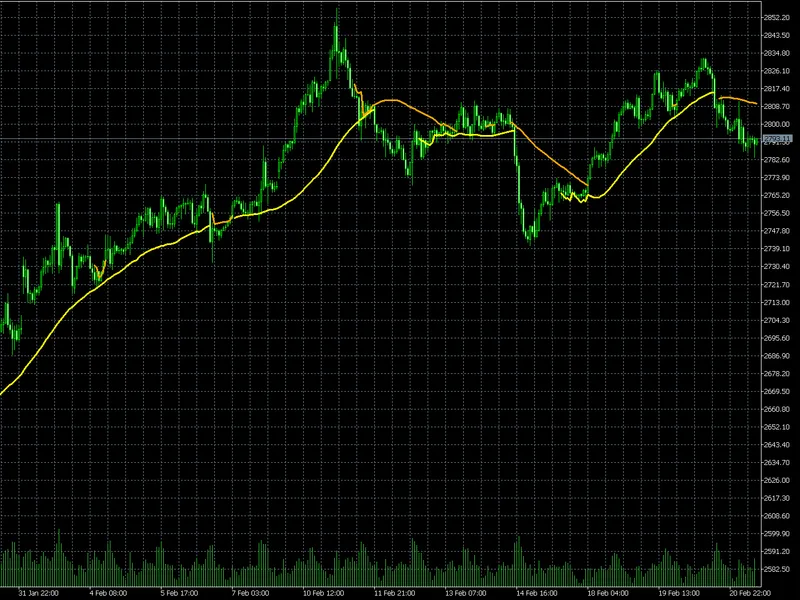Pick the 18 Feb 04:00 date label
The width and height of the screenshot is (800, 600).
pos(608,593)
